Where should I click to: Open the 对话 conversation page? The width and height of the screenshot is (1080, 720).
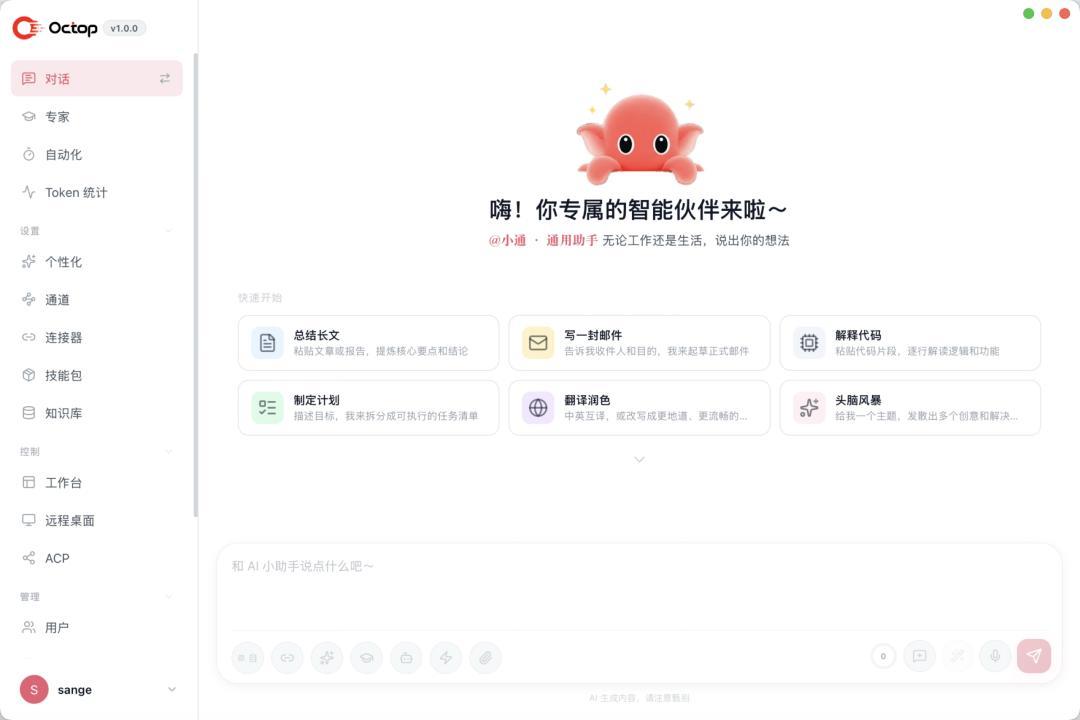(96, 79)
